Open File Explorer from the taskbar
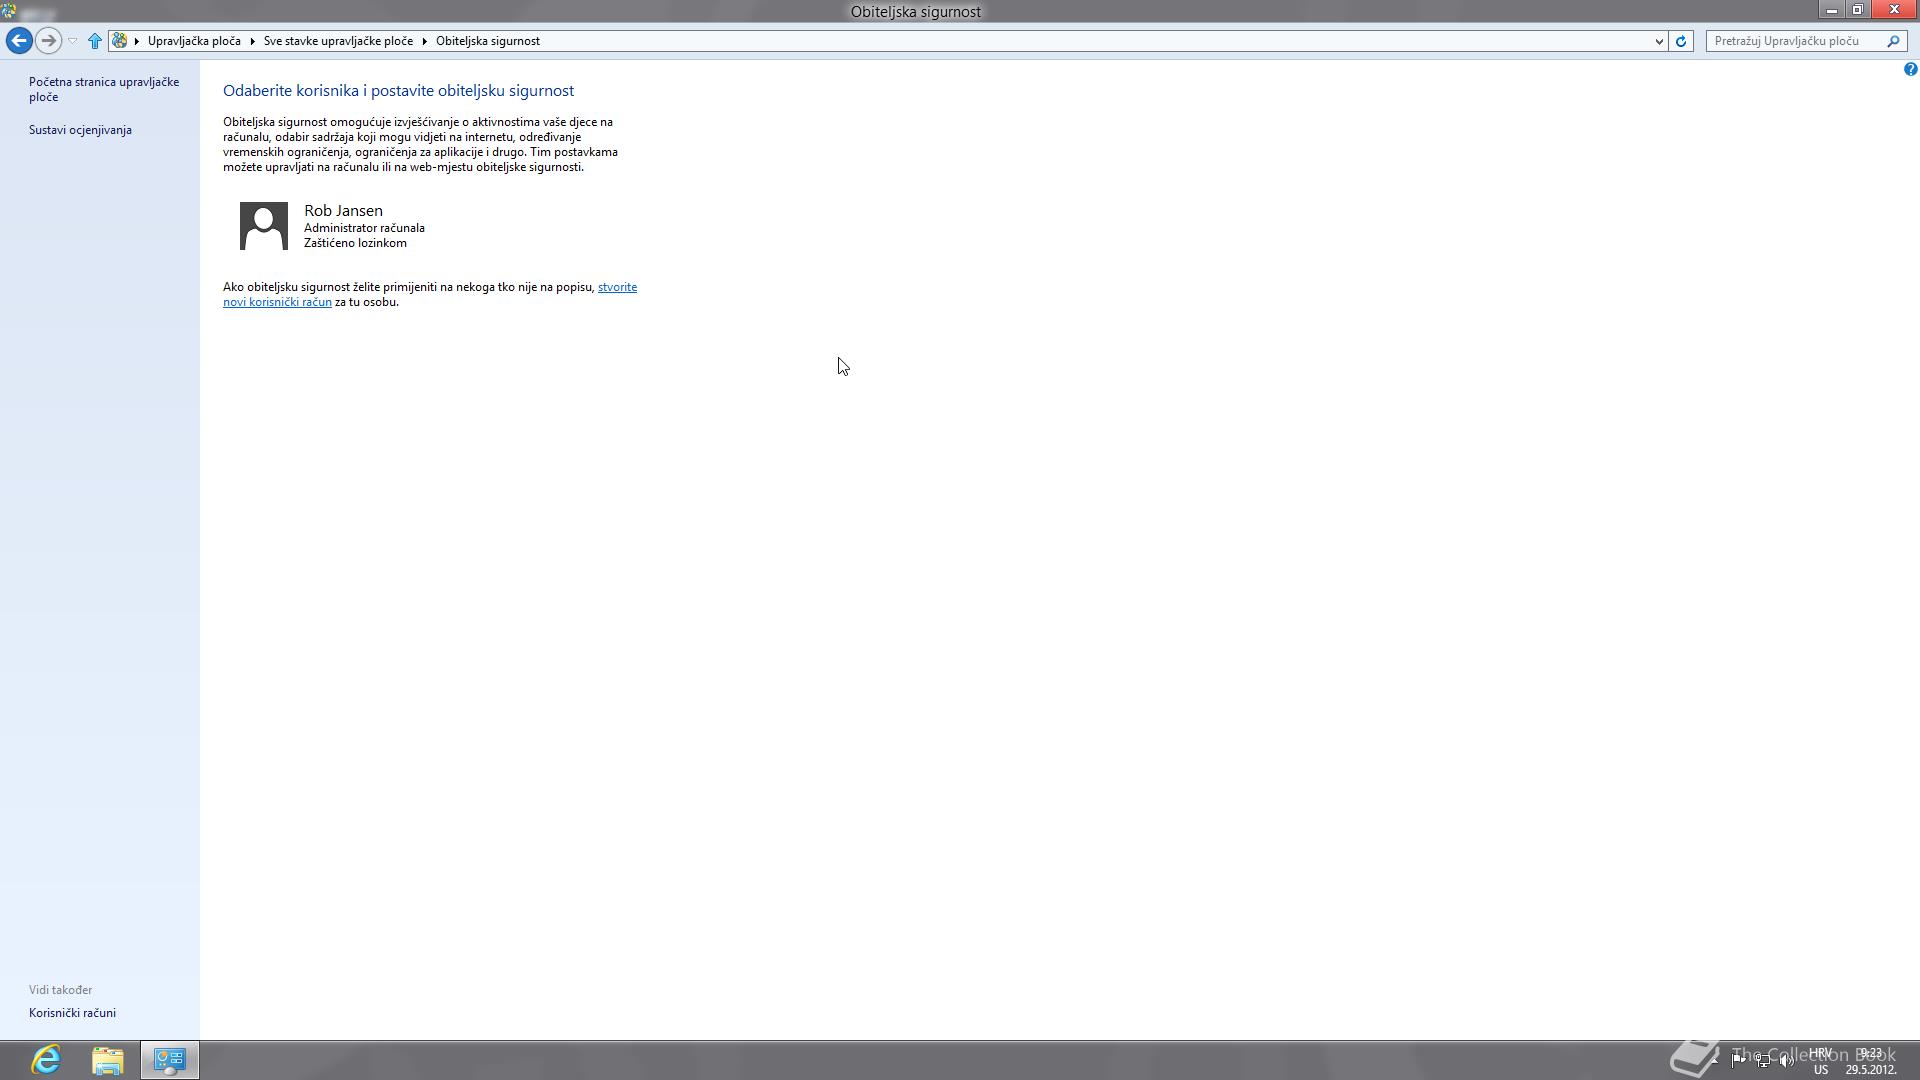 [106, 1059]
